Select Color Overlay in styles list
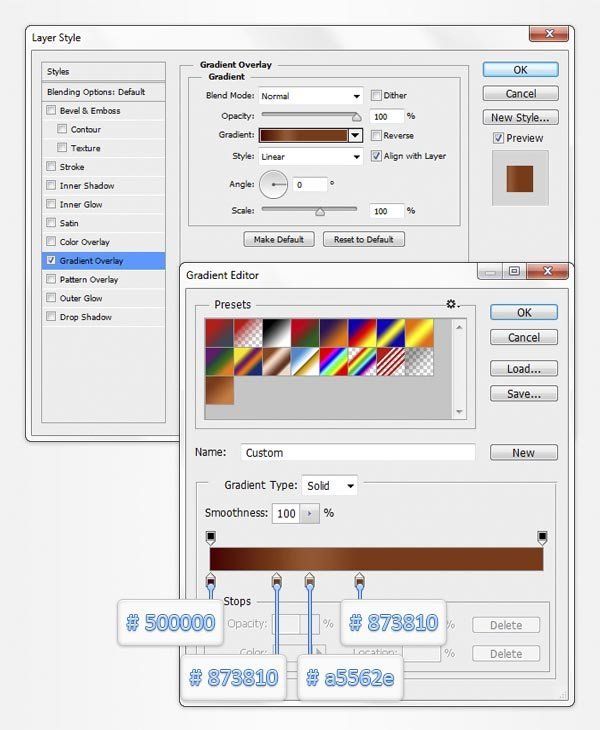The width and height of the screenshot is (600, 730). (x=84, y=242)
